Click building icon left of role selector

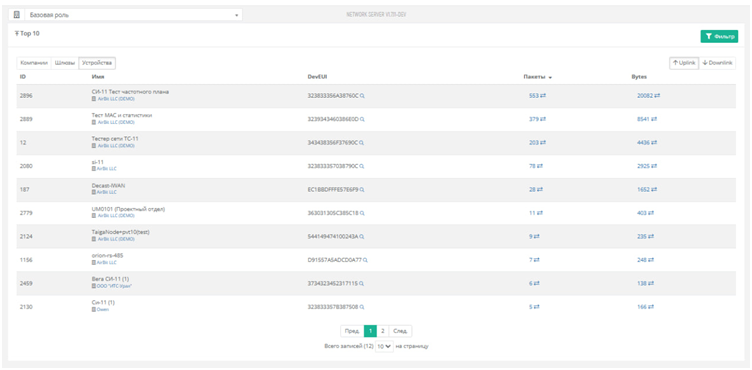coord(16,15)
